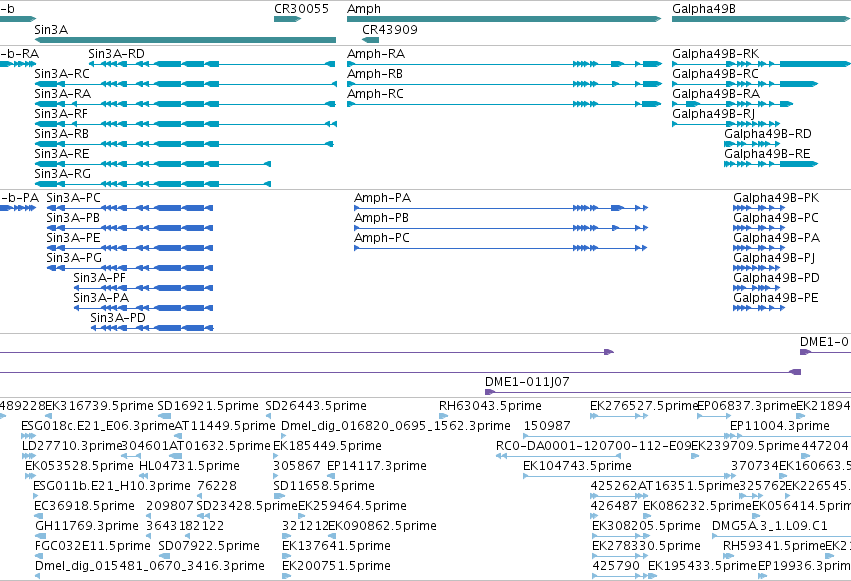Select the Galpha49B-RE transcript

pyautogui.click(x=771, y=164)
